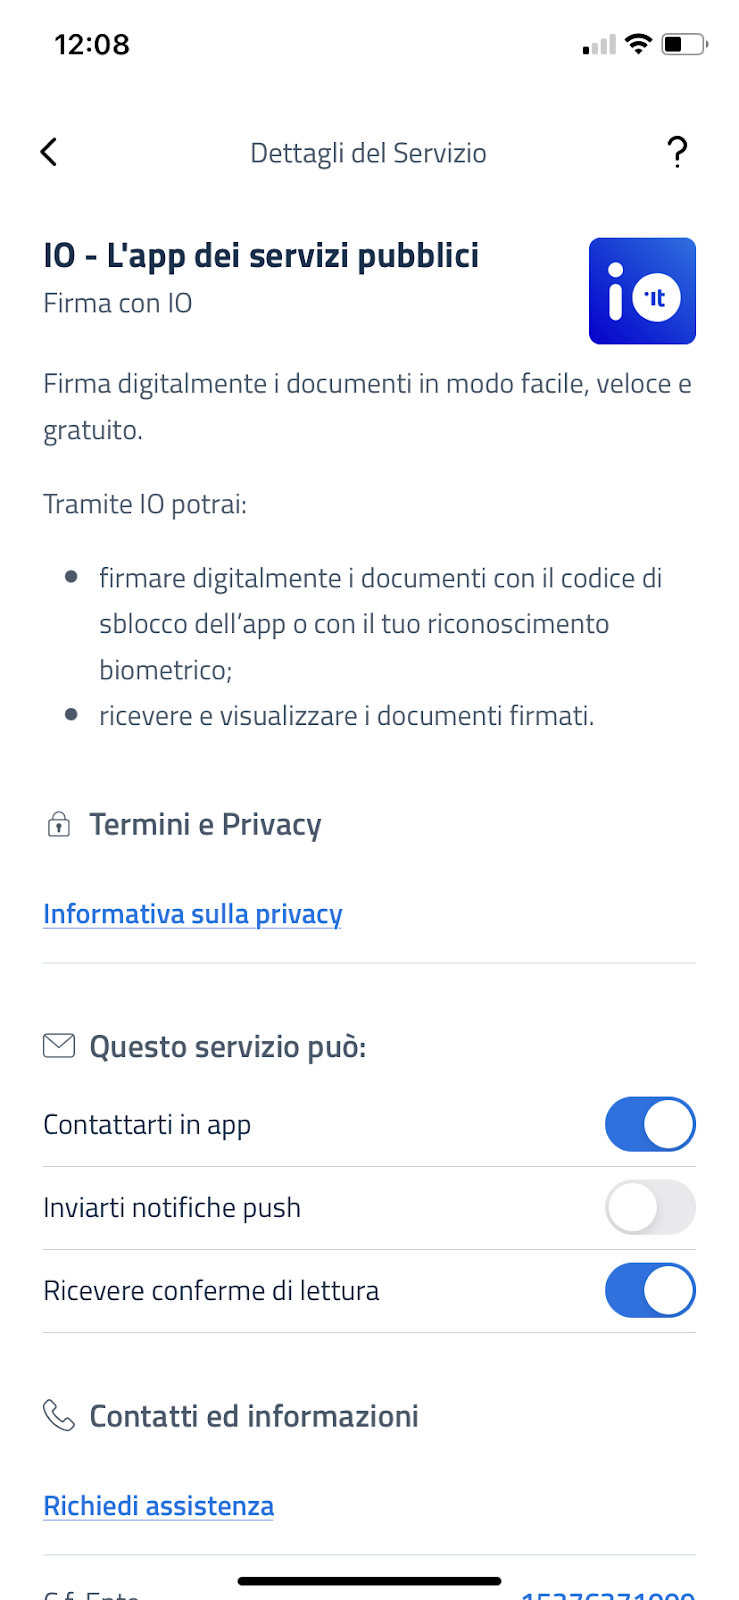This screenshot has width=739, height=1600.
Task: Tap the home indicator bar at bottom
Action: (369, 1581)
